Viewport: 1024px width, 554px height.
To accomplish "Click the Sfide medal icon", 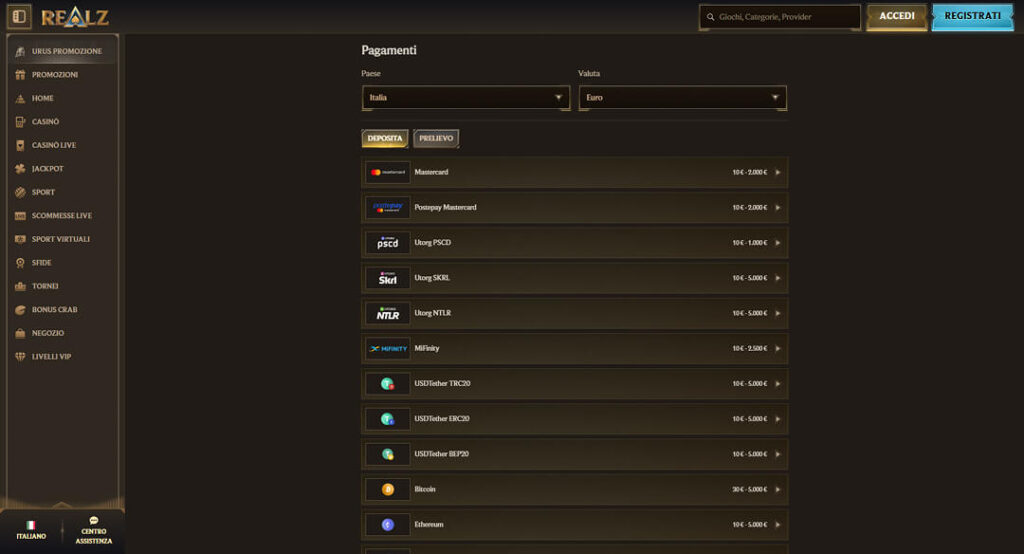I will coord(20,263).
